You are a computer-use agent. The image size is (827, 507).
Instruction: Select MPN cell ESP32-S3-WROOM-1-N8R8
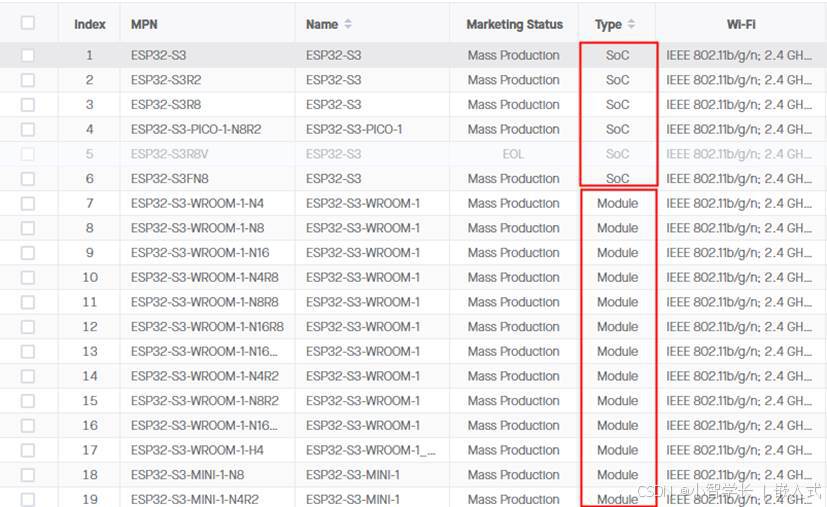[x=205, y=302]
